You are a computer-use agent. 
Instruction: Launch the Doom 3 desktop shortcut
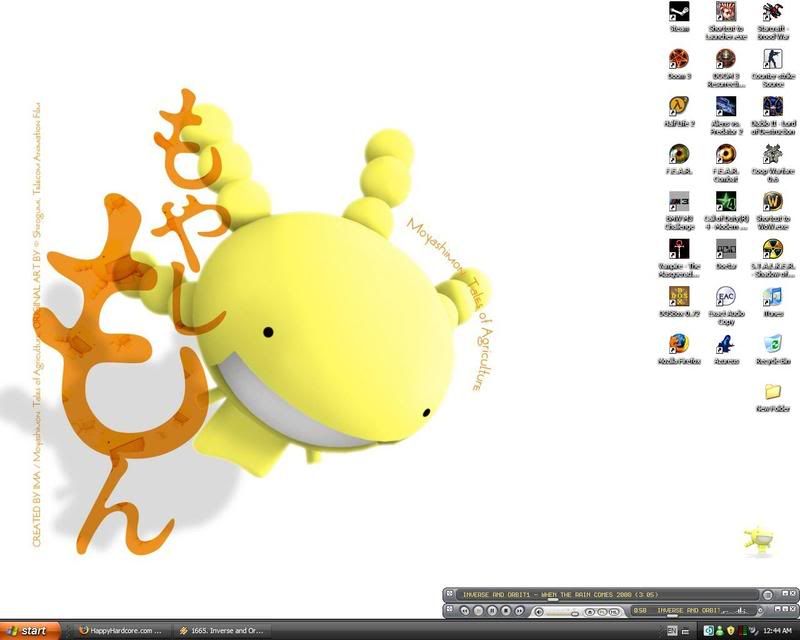coord(679,60)
